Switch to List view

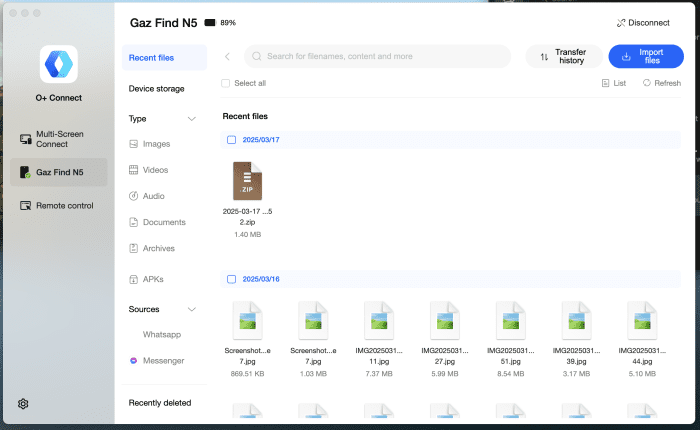[x=613, y=83]
